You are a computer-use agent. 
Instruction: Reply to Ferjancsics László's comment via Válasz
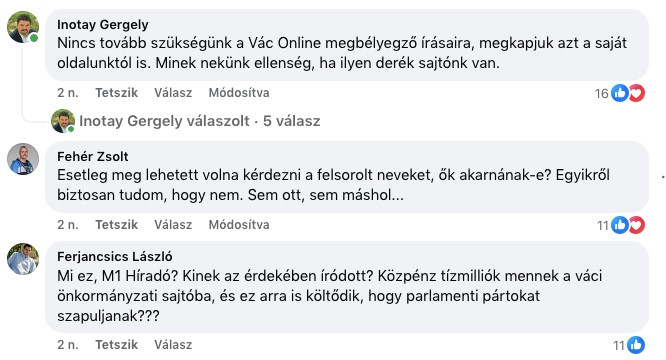click(173, 345)
